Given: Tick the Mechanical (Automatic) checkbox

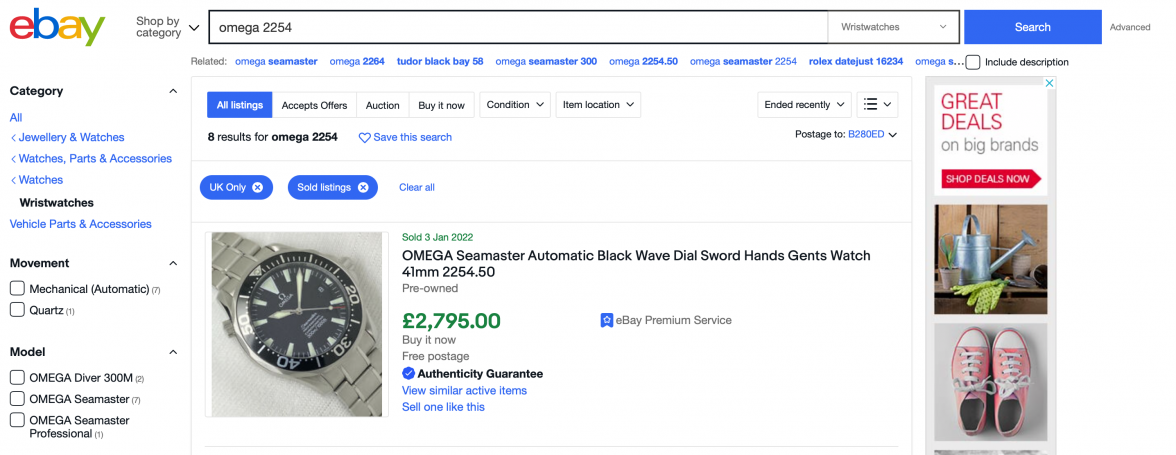Looking at the screenshot, I should (x=17, y=288).
